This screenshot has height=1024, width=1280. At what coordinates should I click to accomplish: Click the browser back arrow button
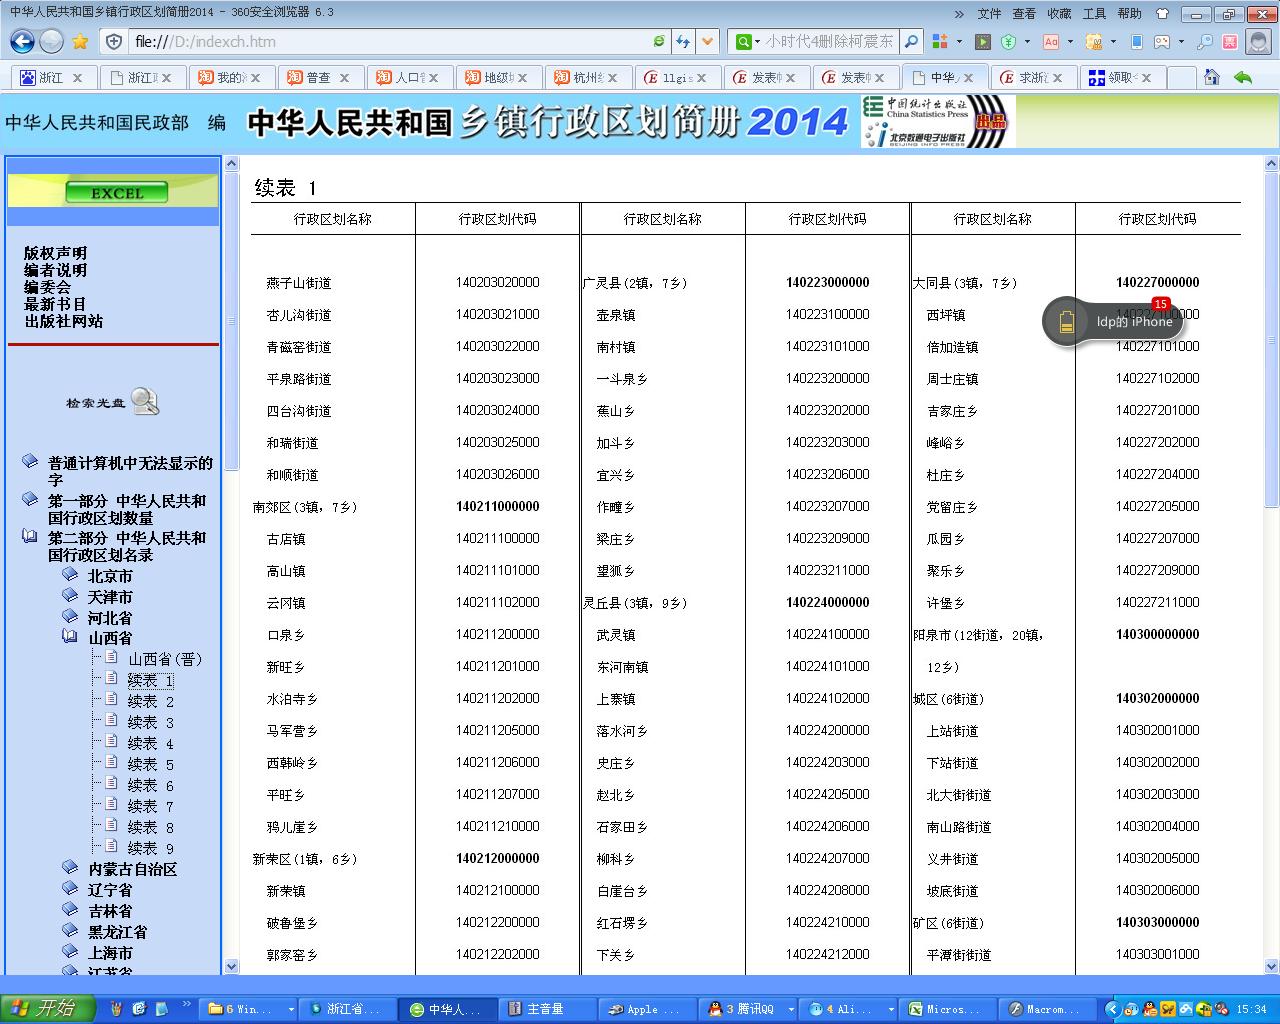click(x=22, y=41)
